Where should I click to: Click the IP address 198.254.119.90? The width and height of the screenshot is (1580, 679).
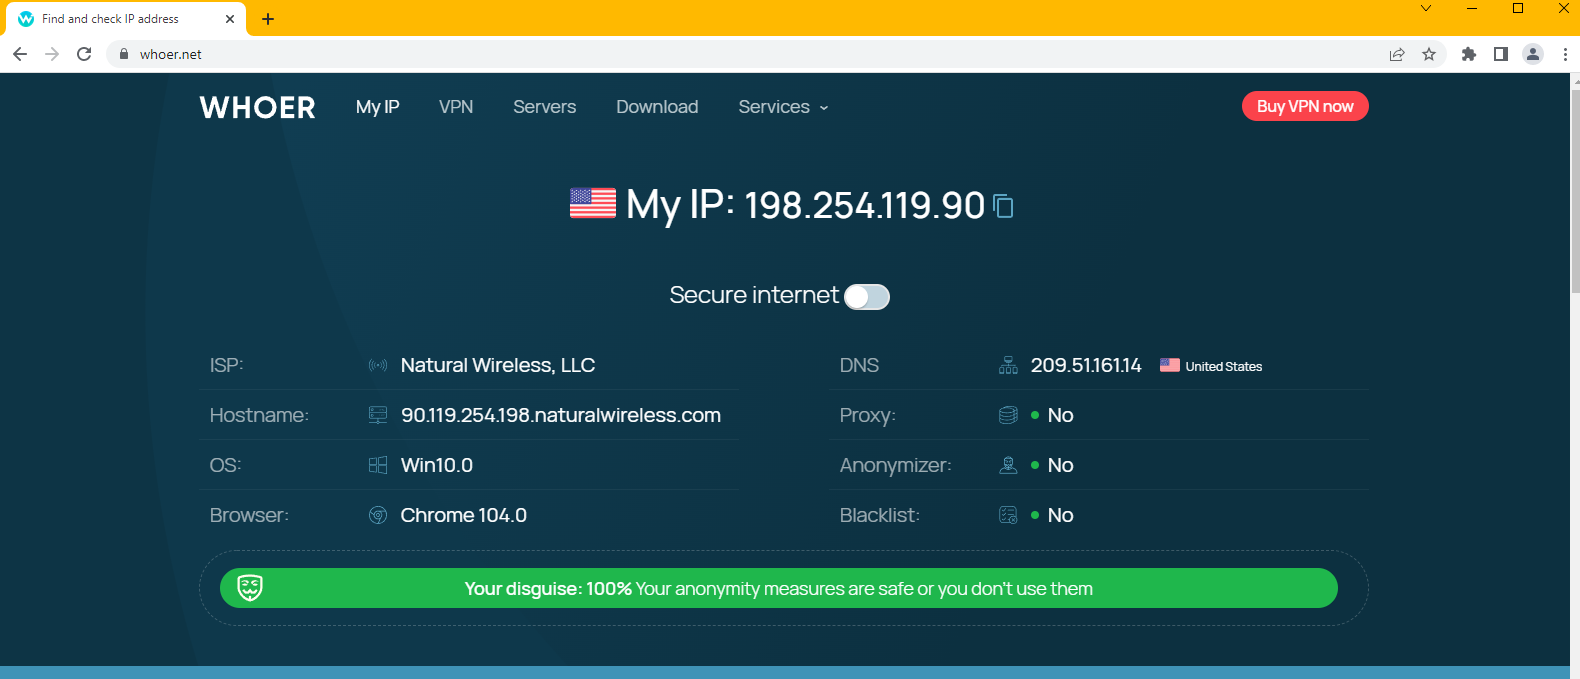click(865, 205)
